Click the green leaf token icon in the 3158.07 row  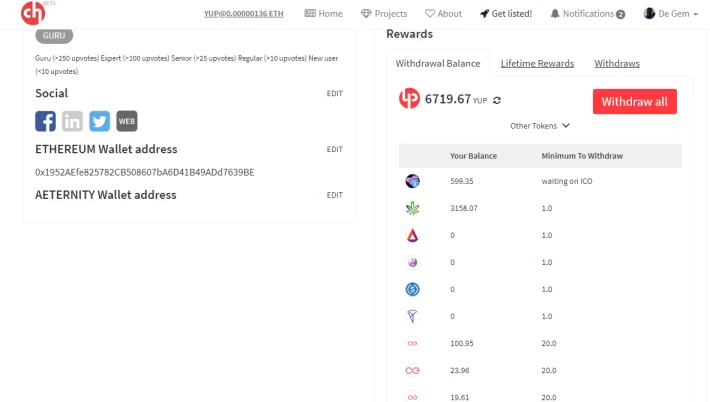[413, 208]
